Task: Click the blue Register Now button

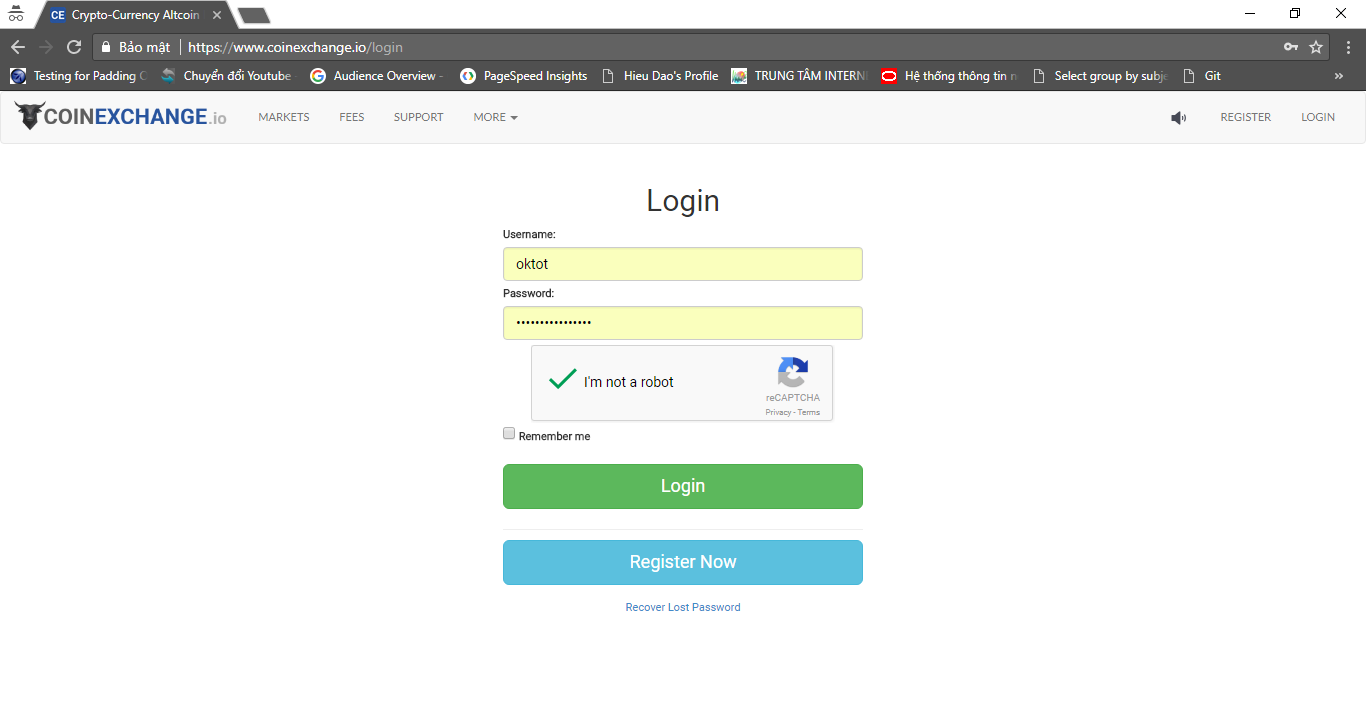Action: coord(682,562)
